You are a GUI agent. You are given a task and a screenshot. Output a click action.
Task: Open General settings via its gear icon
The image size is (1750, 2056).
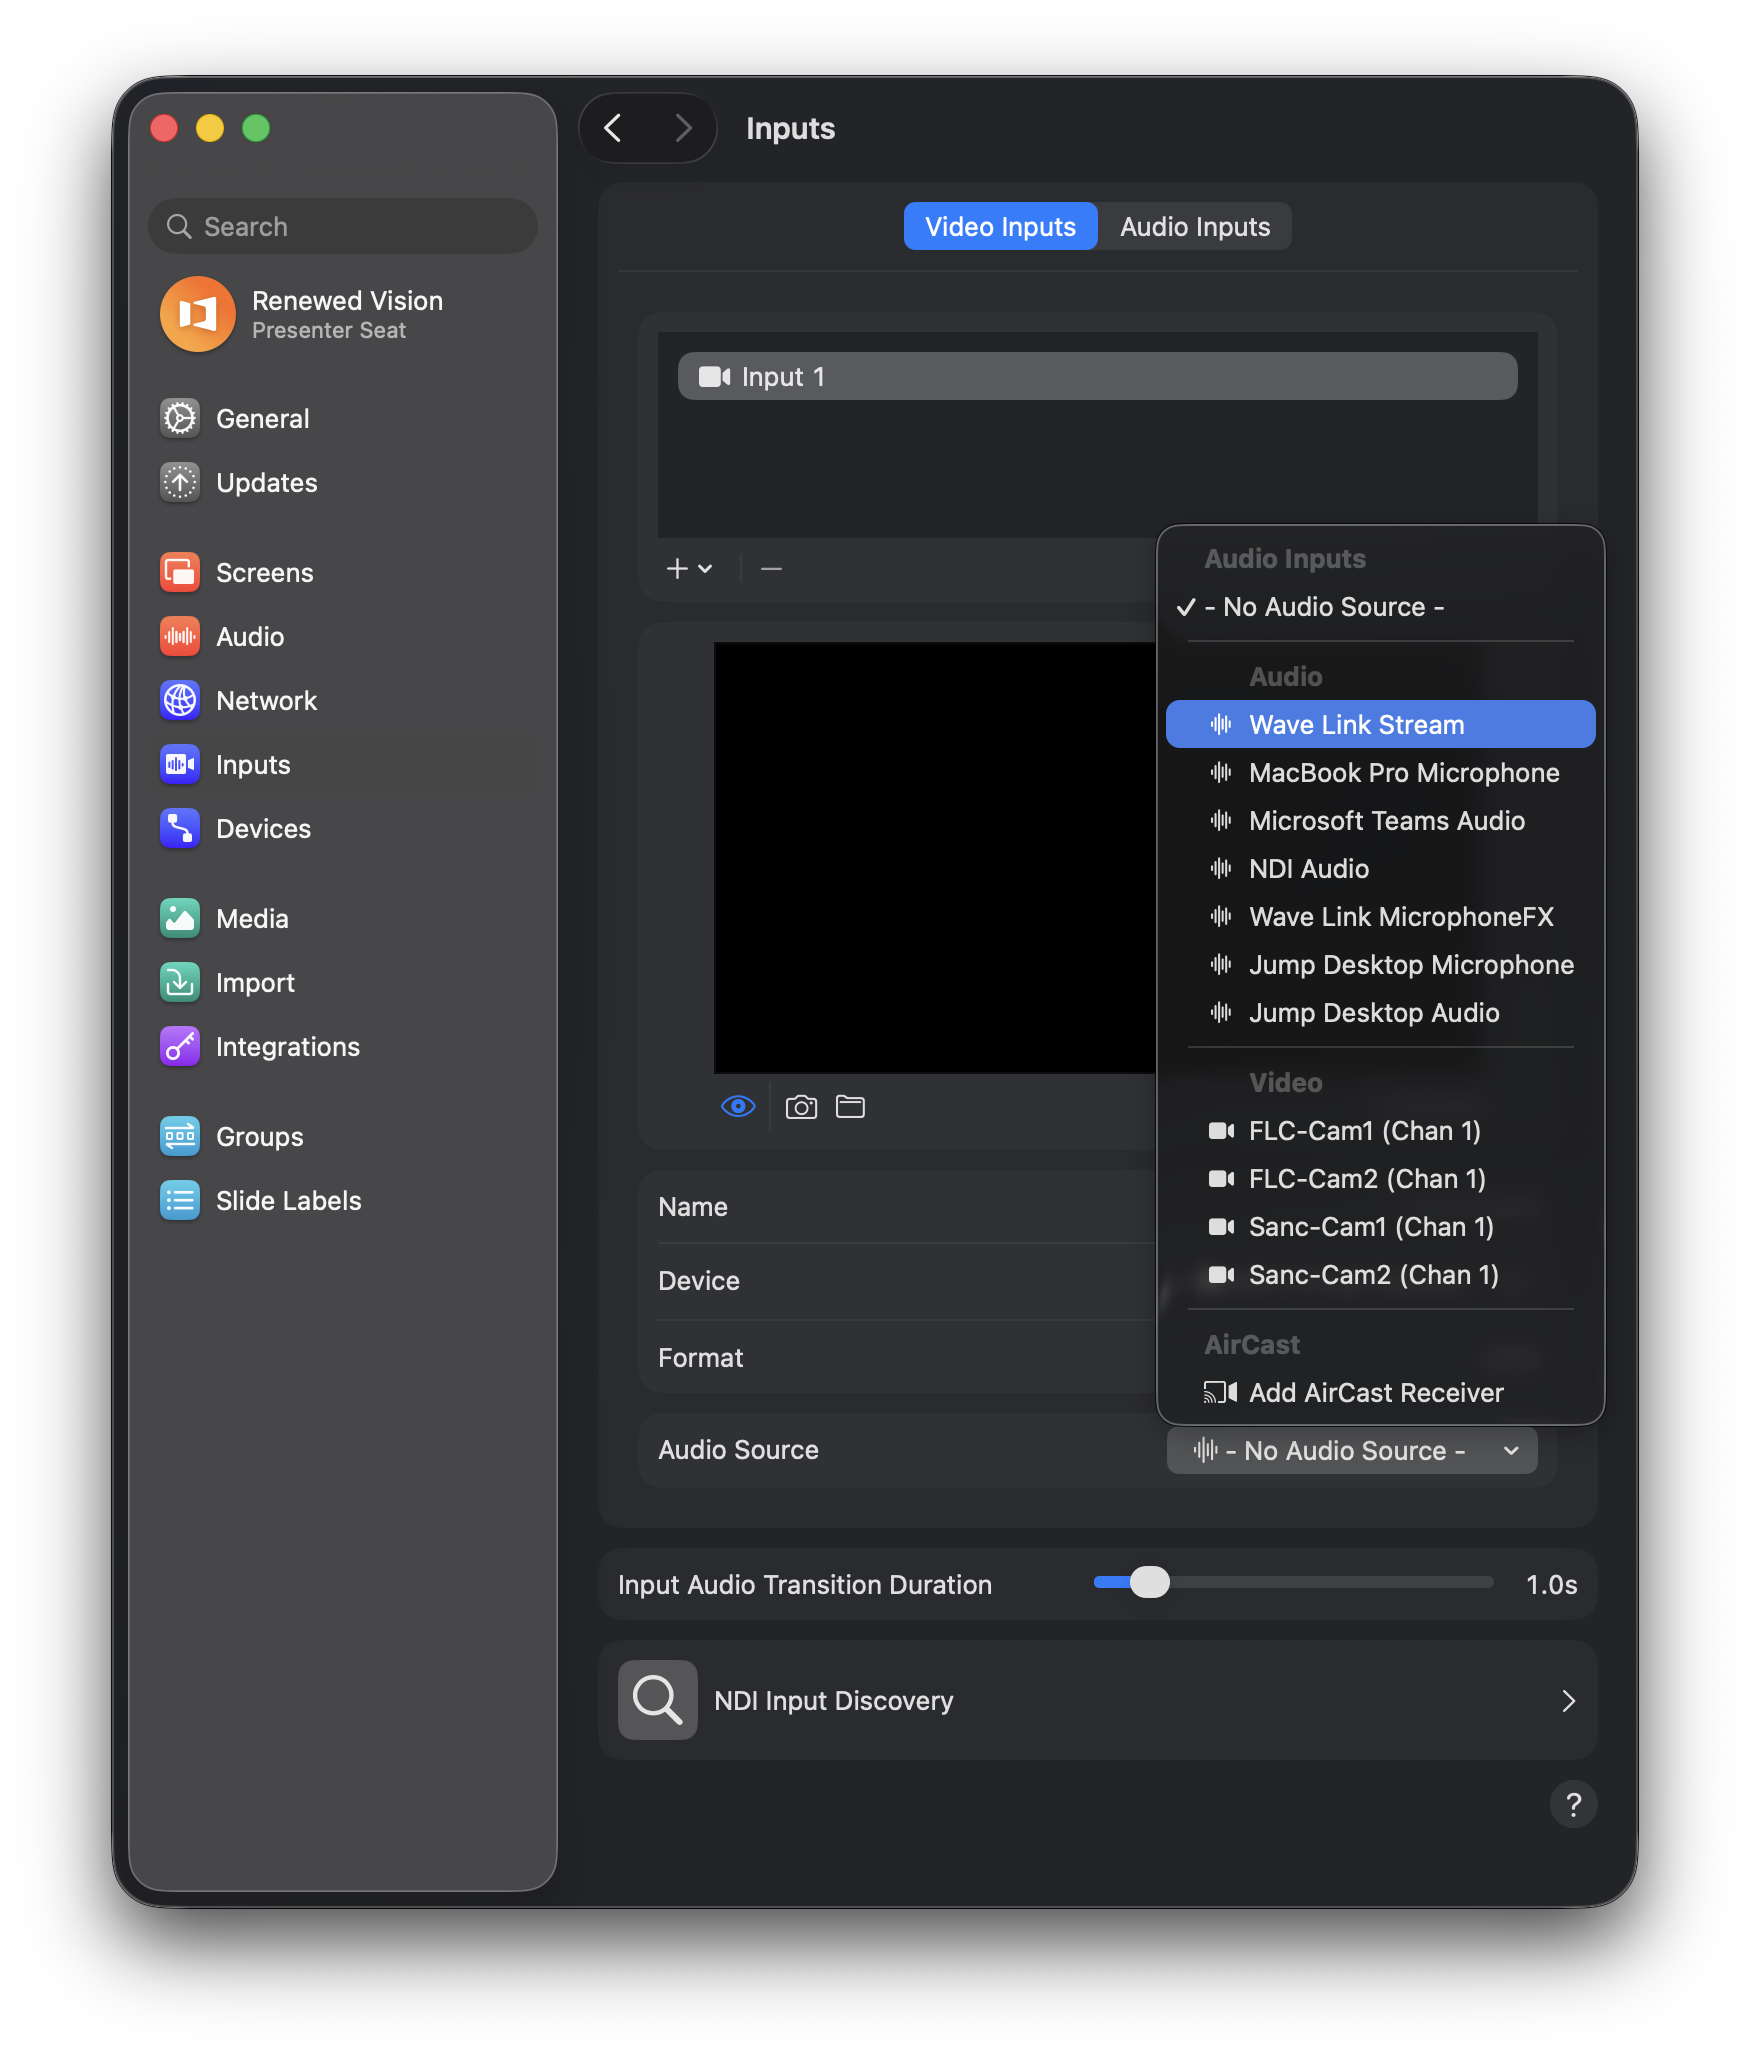[180, 418]
